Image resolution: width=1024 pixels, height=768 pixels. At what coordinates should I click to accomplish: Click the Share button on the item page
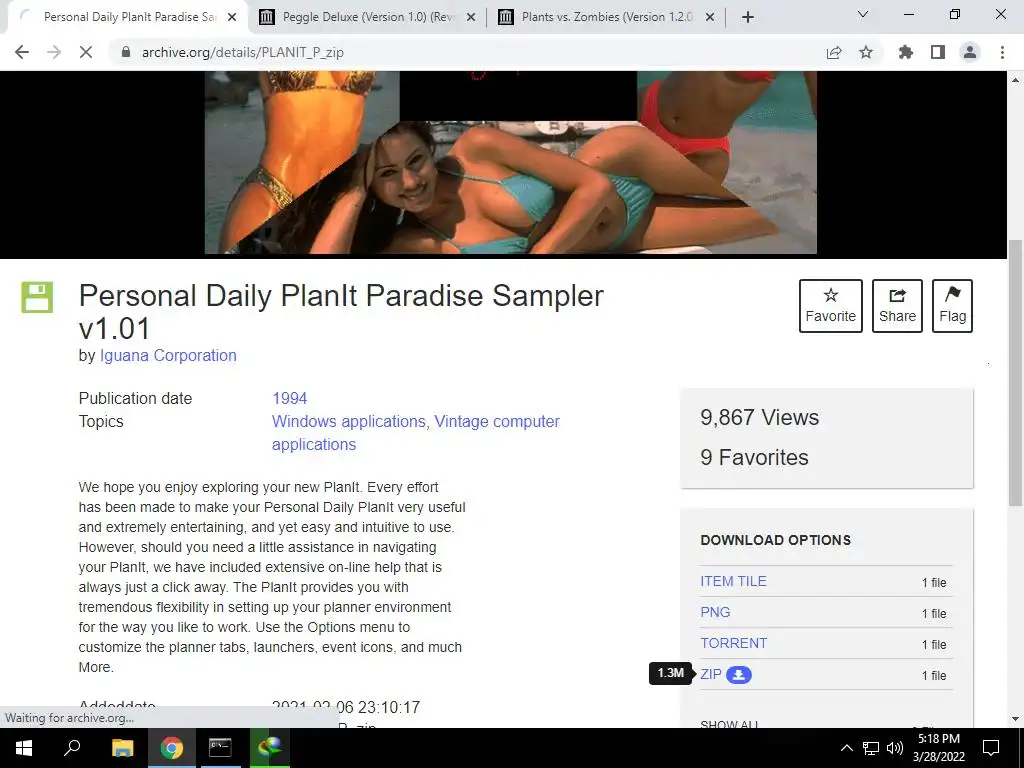(x=897, y=306)
